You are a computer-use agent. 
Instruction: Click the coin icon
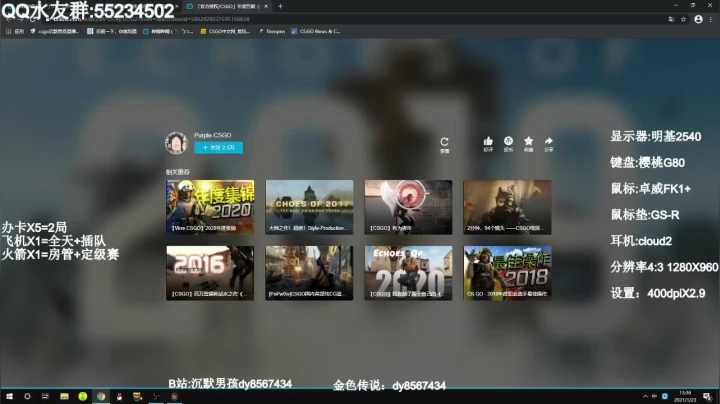pyautogui.click(x=508, y=141)
